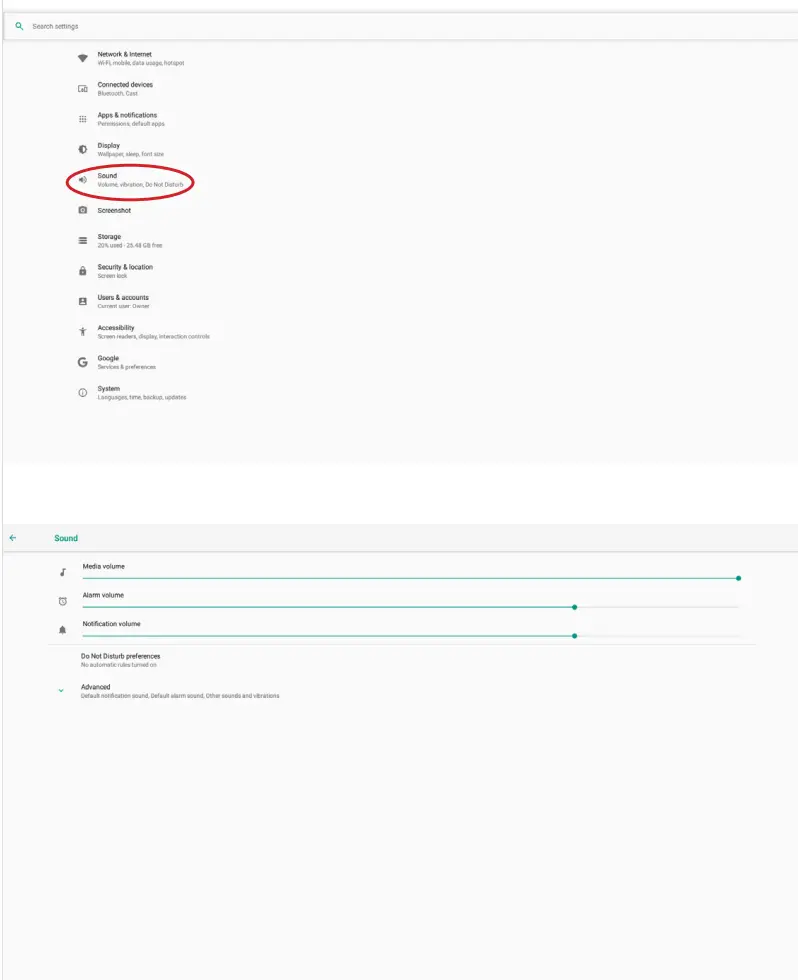
Task: Open Accessibility settings
Action: (x=153, y=332)
